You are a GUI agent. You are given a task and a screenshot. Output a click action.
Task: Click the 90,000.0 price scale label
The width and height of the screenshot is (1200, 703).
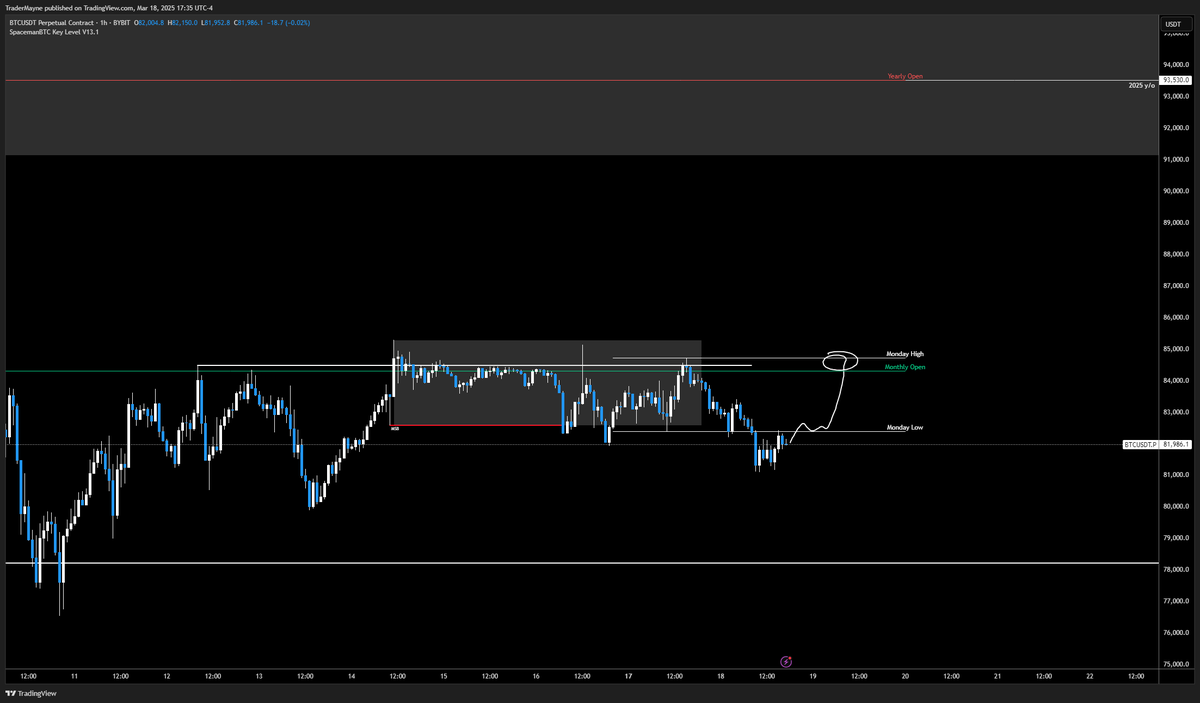point(1175,191)
